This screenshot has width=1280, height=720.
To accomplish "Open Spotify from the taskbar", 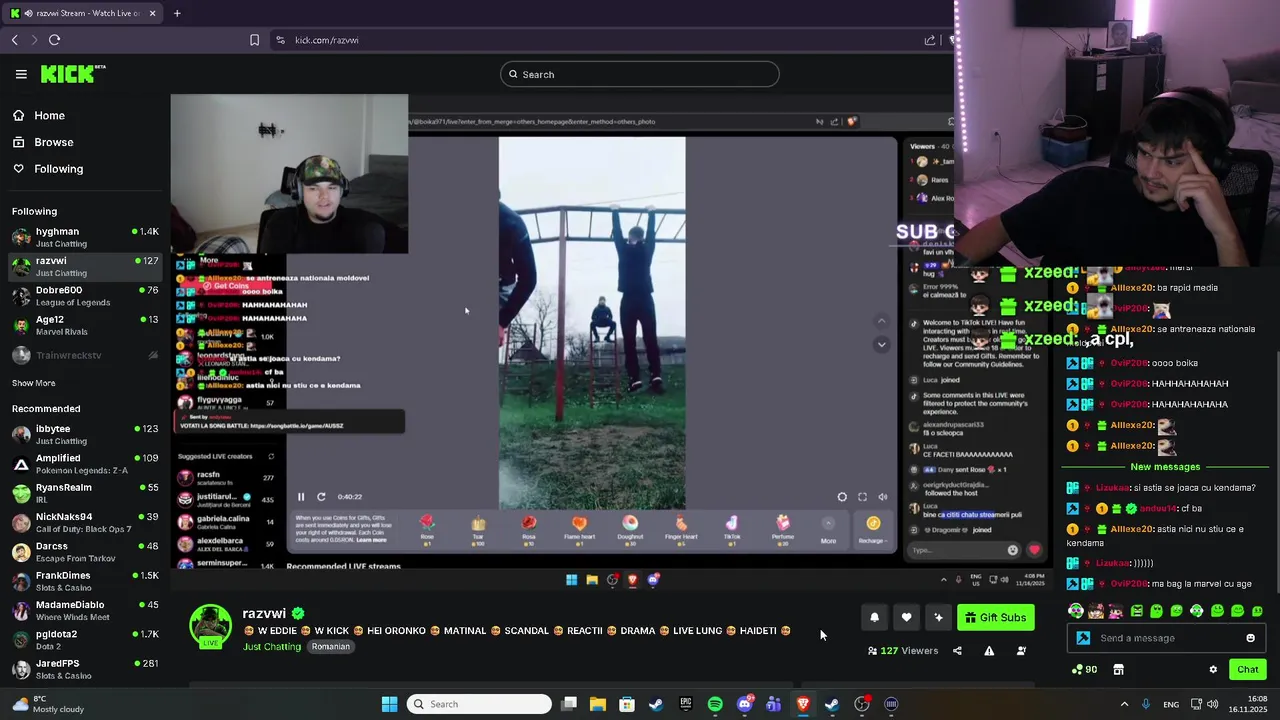I will point(715,704).
